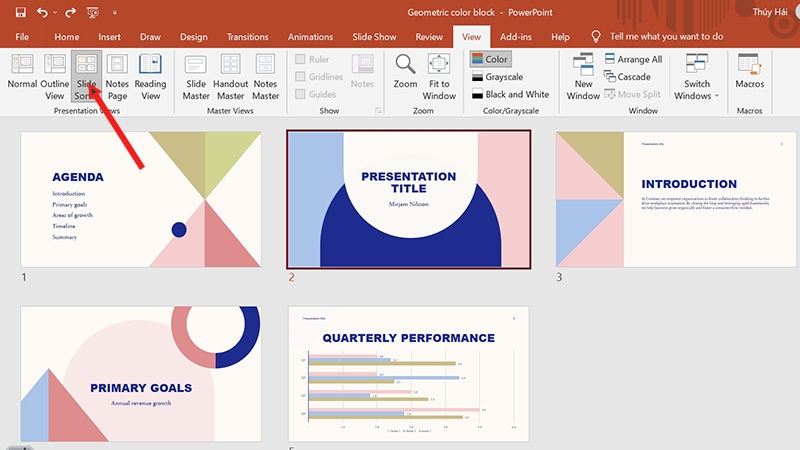Select the Agenda slide thumbnail

141,199
